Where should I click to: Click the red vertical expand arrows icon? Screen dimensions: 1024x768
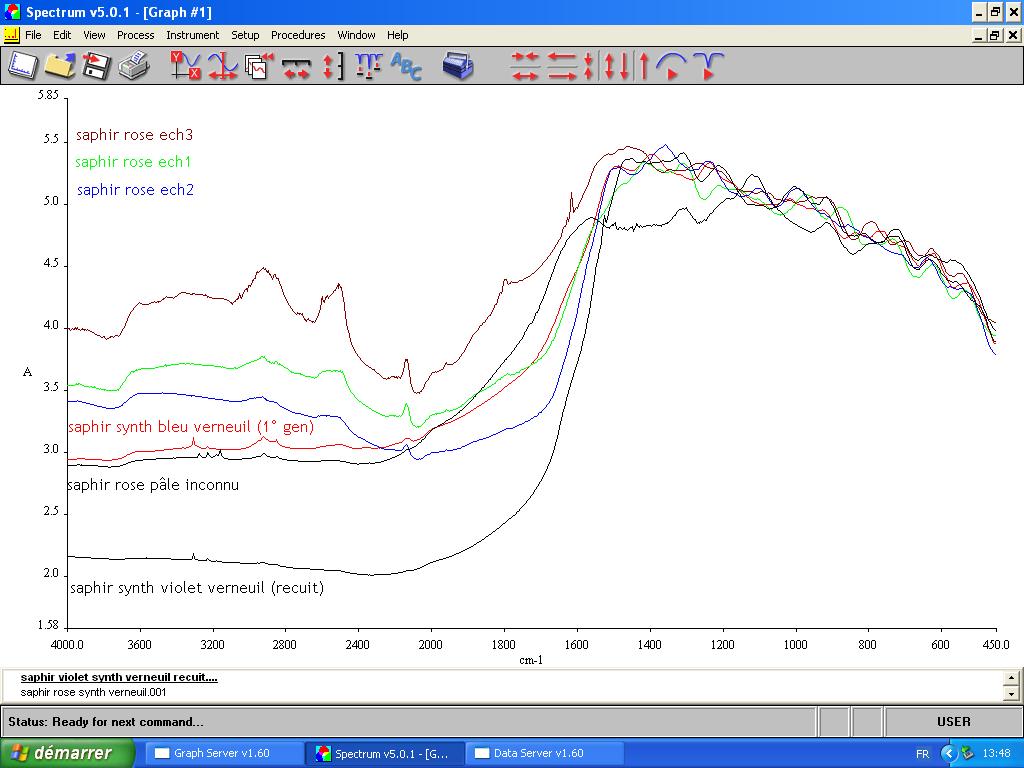pyautogui.click(x=332, y=66)
